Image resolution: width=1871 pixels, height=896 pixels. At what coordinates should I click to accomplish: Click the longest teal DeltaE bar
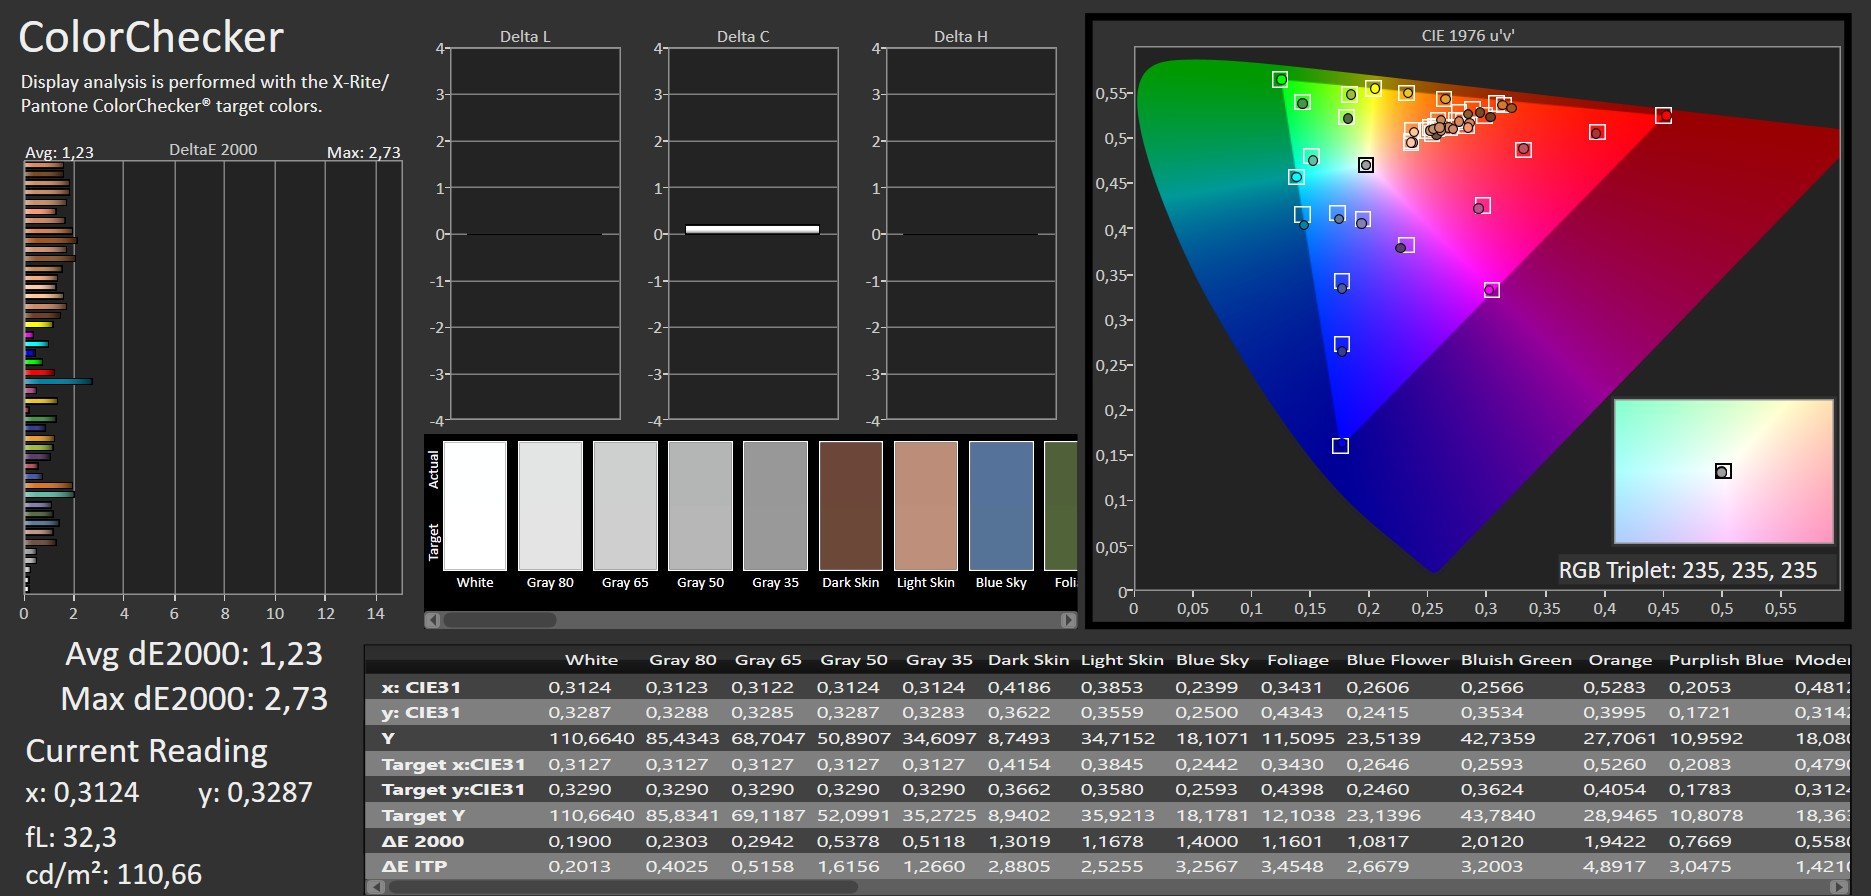pos(58,381)
